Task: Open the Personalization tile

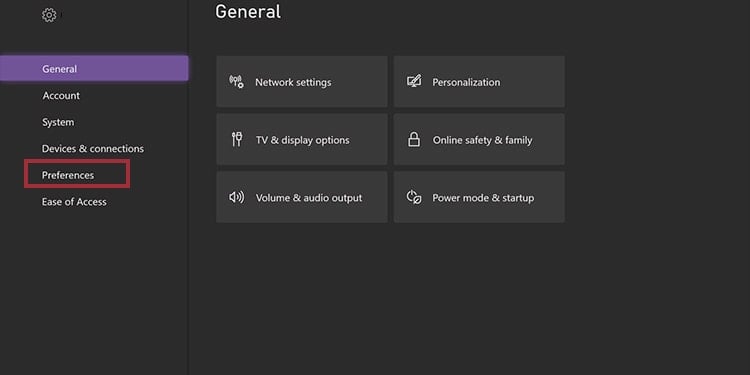Action: tap(479, 81)
